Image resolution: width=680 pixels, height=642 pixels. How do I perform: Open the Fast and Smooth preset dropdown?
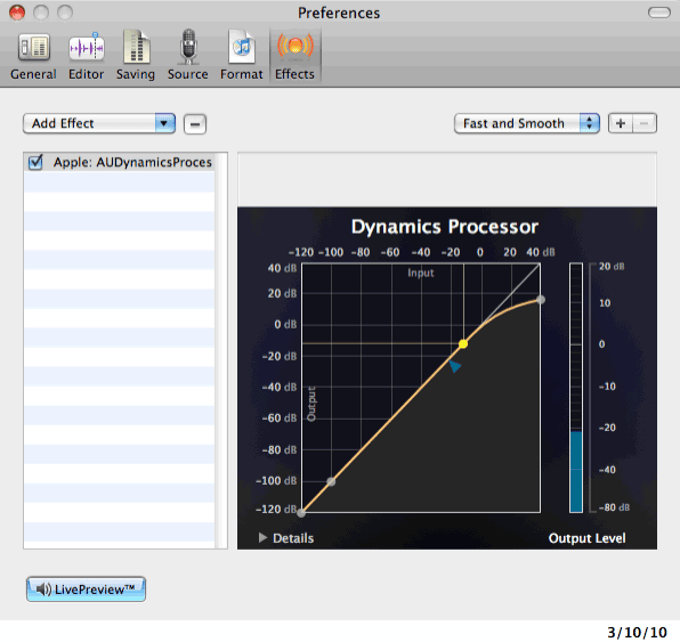[527, 124]
